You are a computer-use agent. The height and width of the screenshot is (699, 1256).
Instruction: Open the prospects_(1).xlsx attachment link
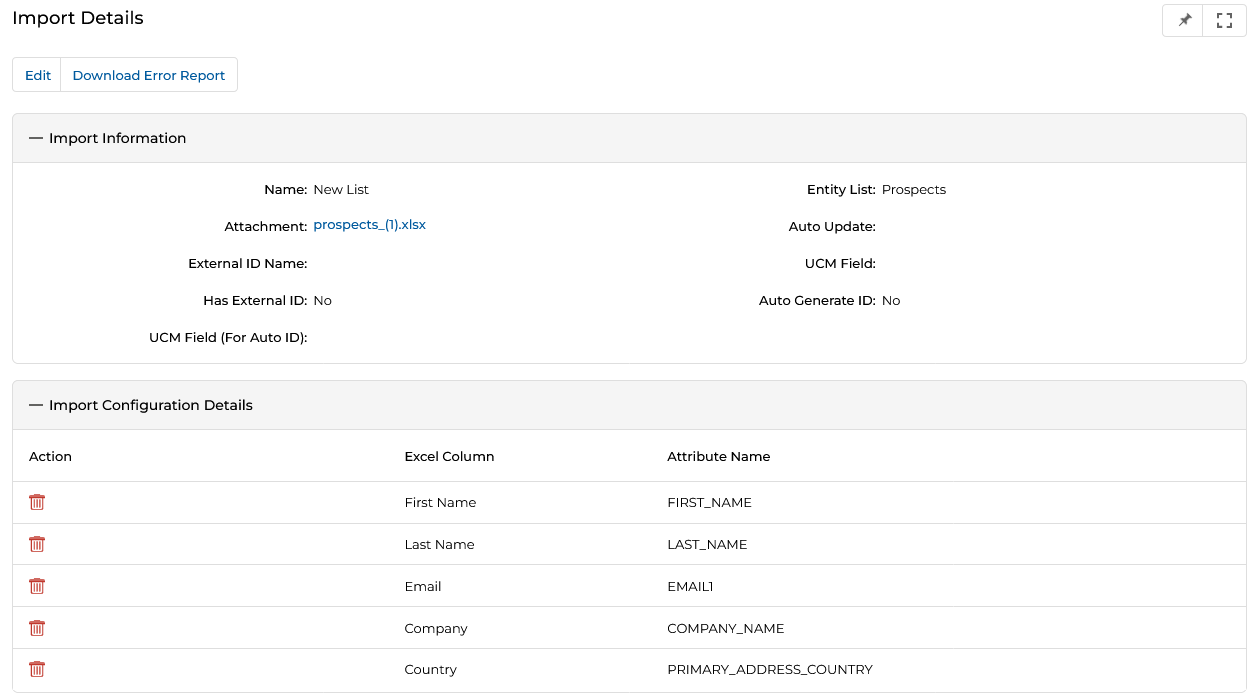(x=369, y=225)
